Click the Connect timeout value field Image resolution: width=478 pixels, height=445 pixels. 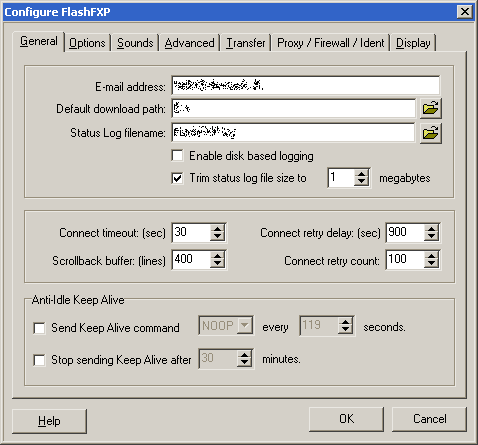[x=191, y=232]
